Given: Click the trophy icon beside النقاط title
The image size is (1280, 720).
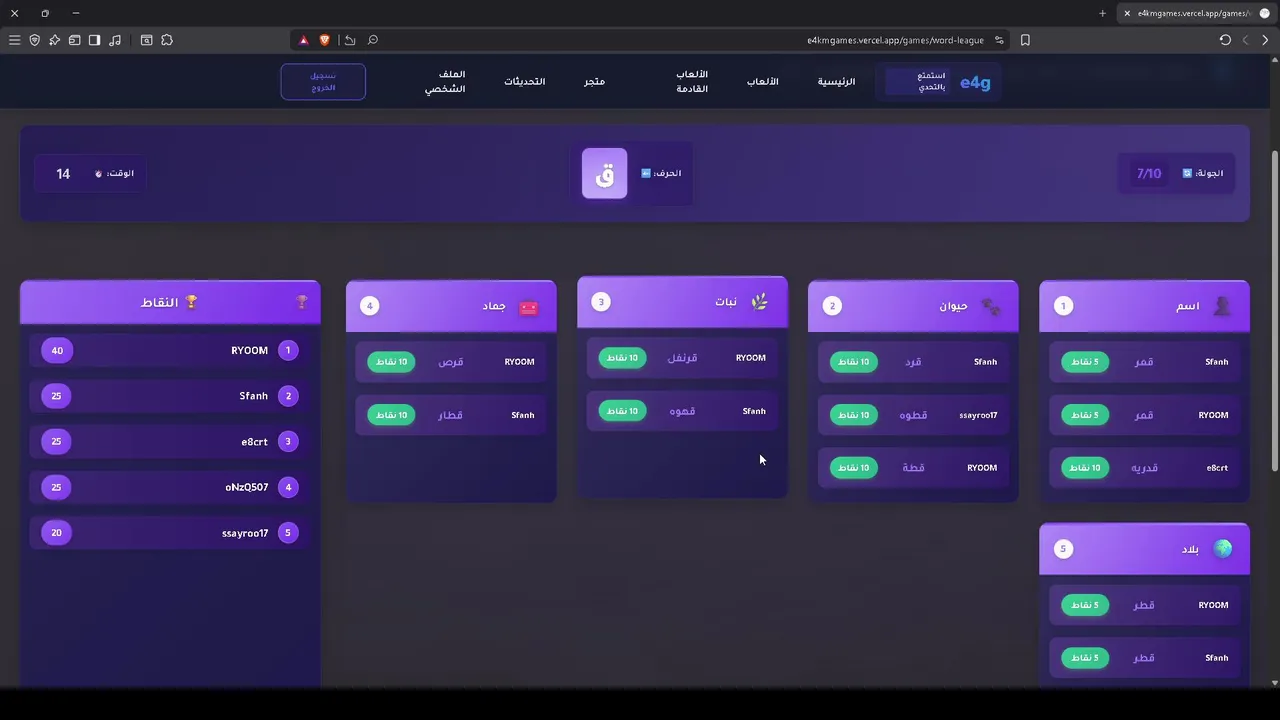Looking at the screenshot, I should point(191,302).
